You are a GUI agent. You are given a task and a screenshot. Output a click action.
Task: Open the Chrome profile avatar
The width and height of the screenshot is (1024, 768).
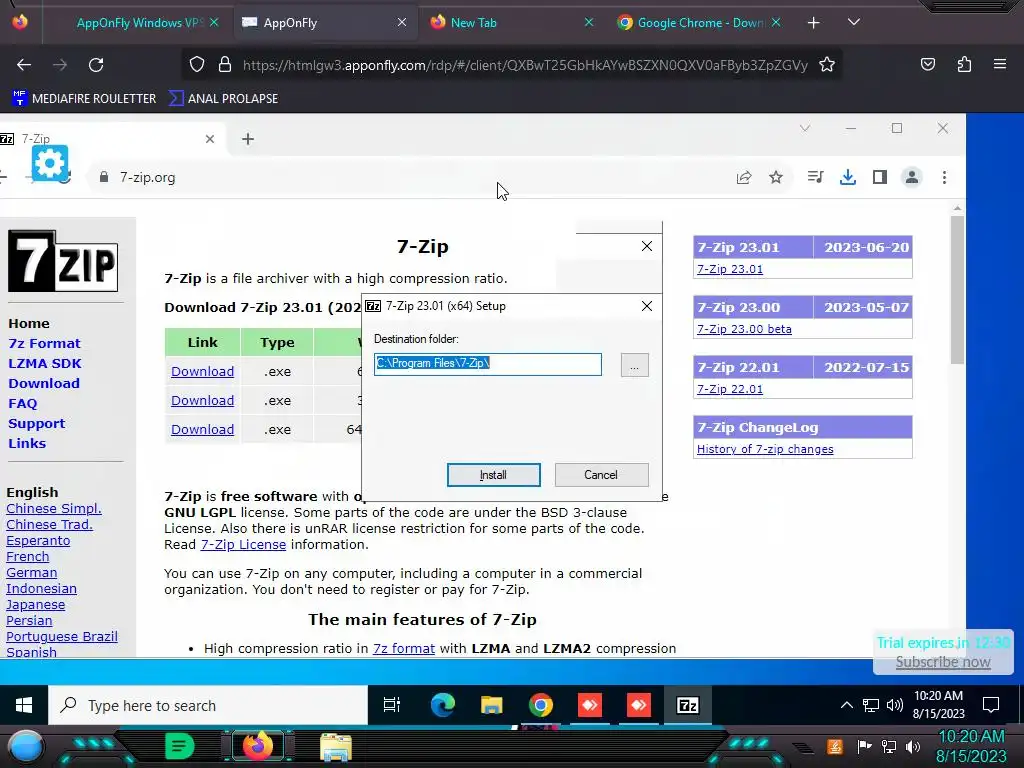point(912,177)
